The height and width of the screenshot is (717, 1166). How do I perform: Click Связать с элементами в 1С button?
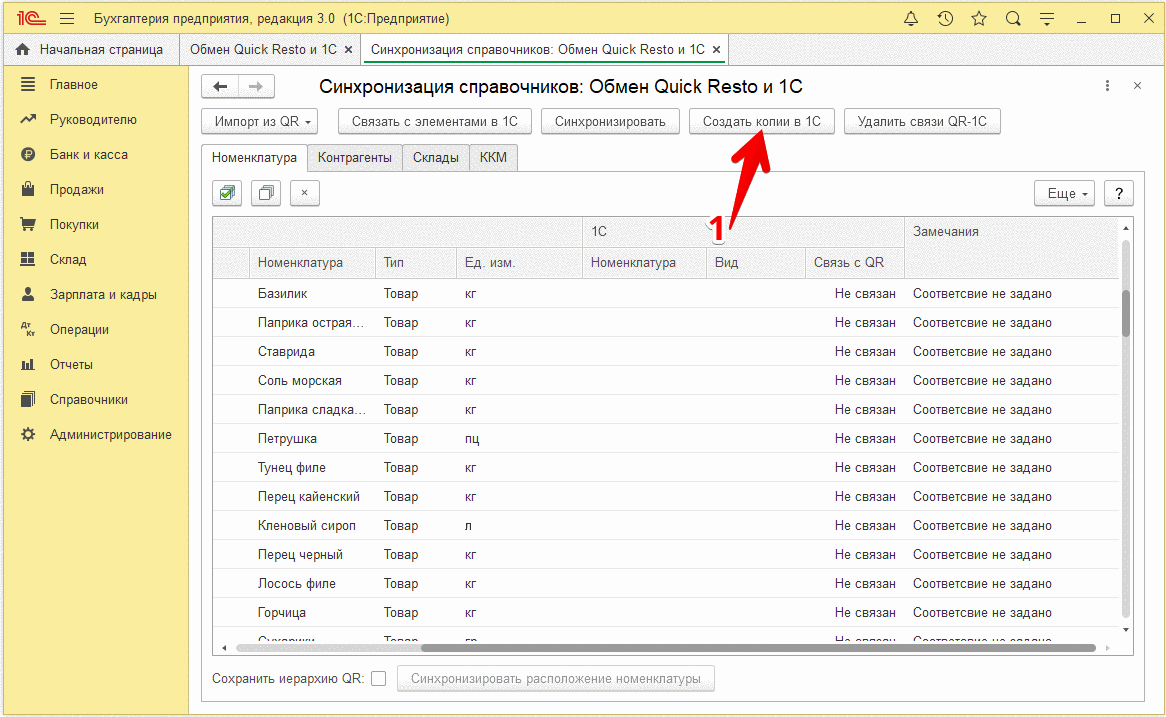point(435,121)
